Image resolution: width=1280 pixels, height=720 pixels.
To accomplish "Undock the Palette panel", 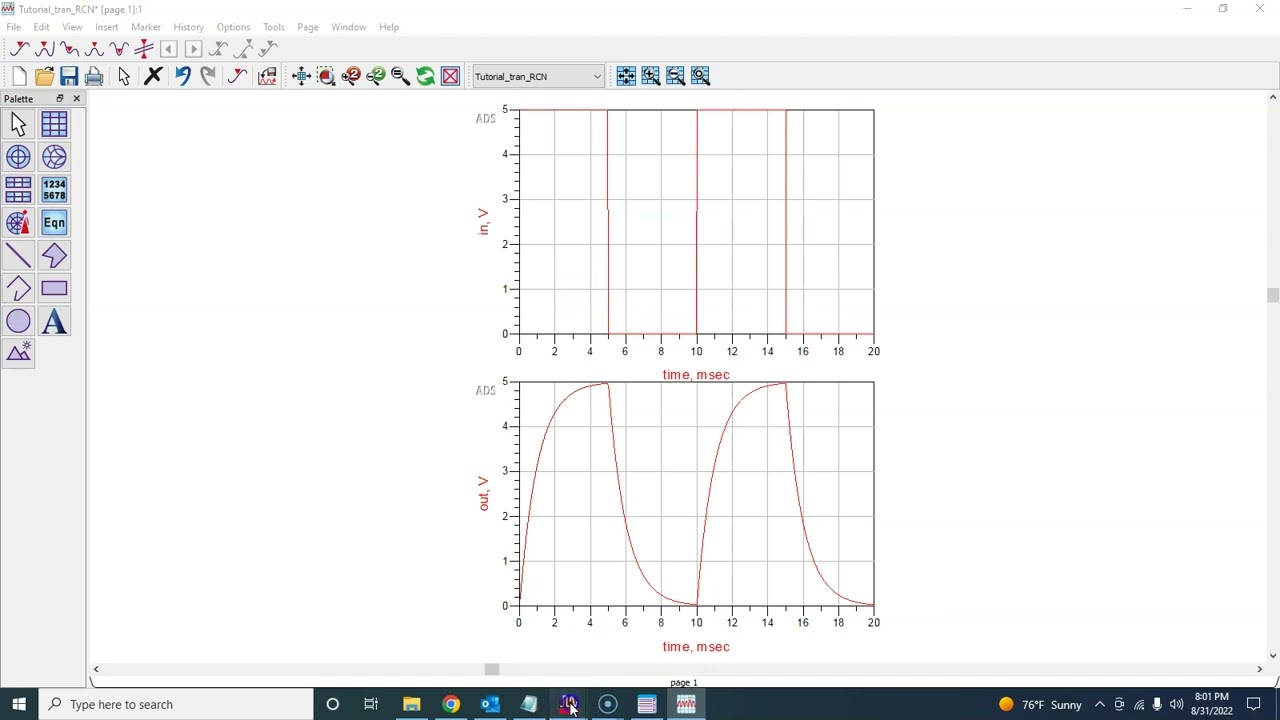I will (59, 99).
